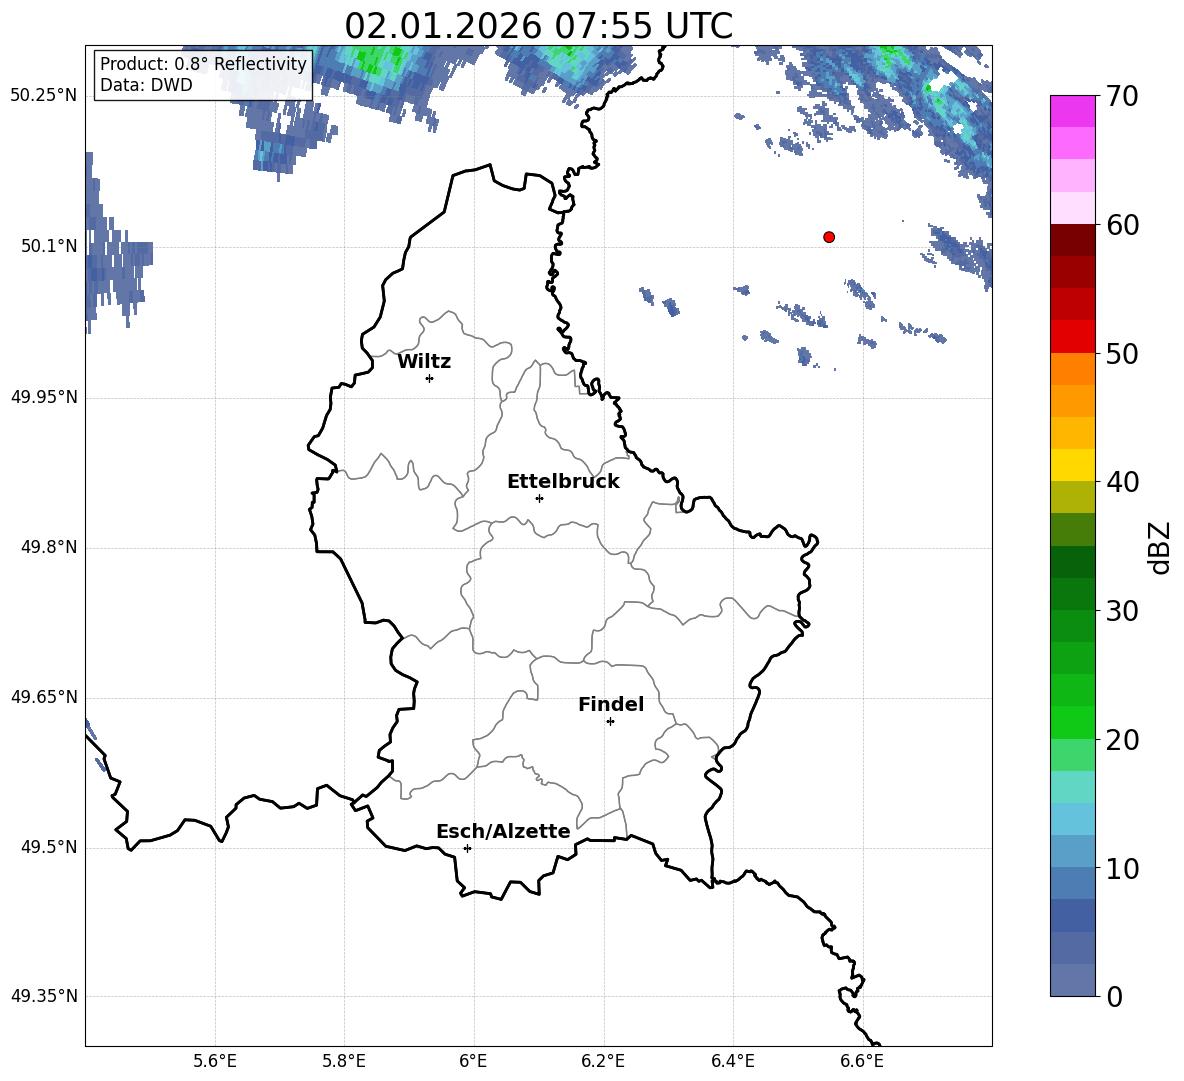Click the turquoise colorbar swatch below 20
Image resolution: width=1184 pixels, height=1081 pixels.
click(1072, 787)
